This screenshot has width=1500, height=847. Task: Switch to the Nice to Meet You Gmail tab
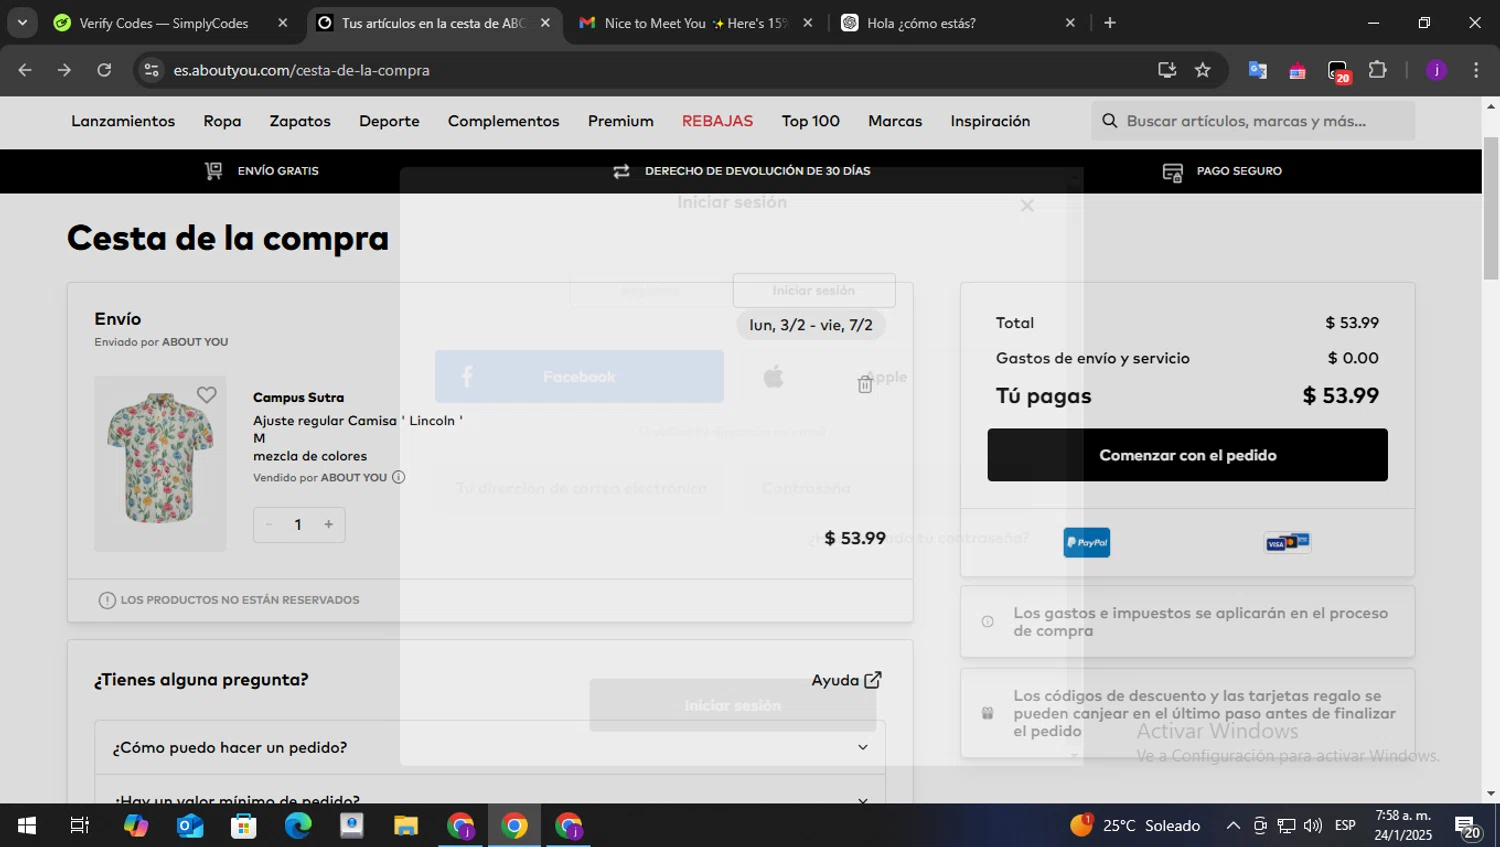click(x=696, y=23)
